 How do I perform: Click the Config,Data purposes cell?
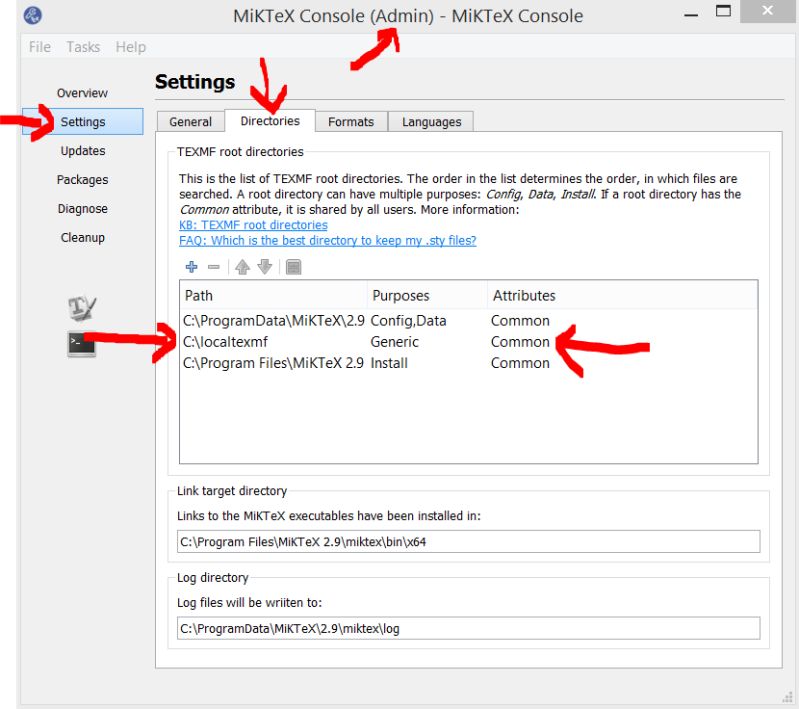(x=409, y=321)
